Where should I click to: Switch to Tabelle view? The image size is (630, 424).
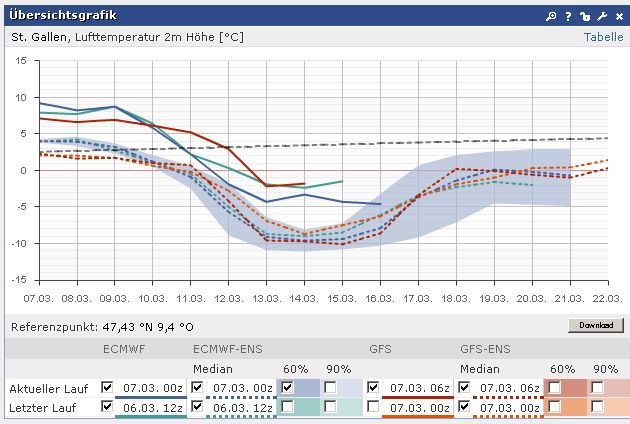tap(603, 38)
